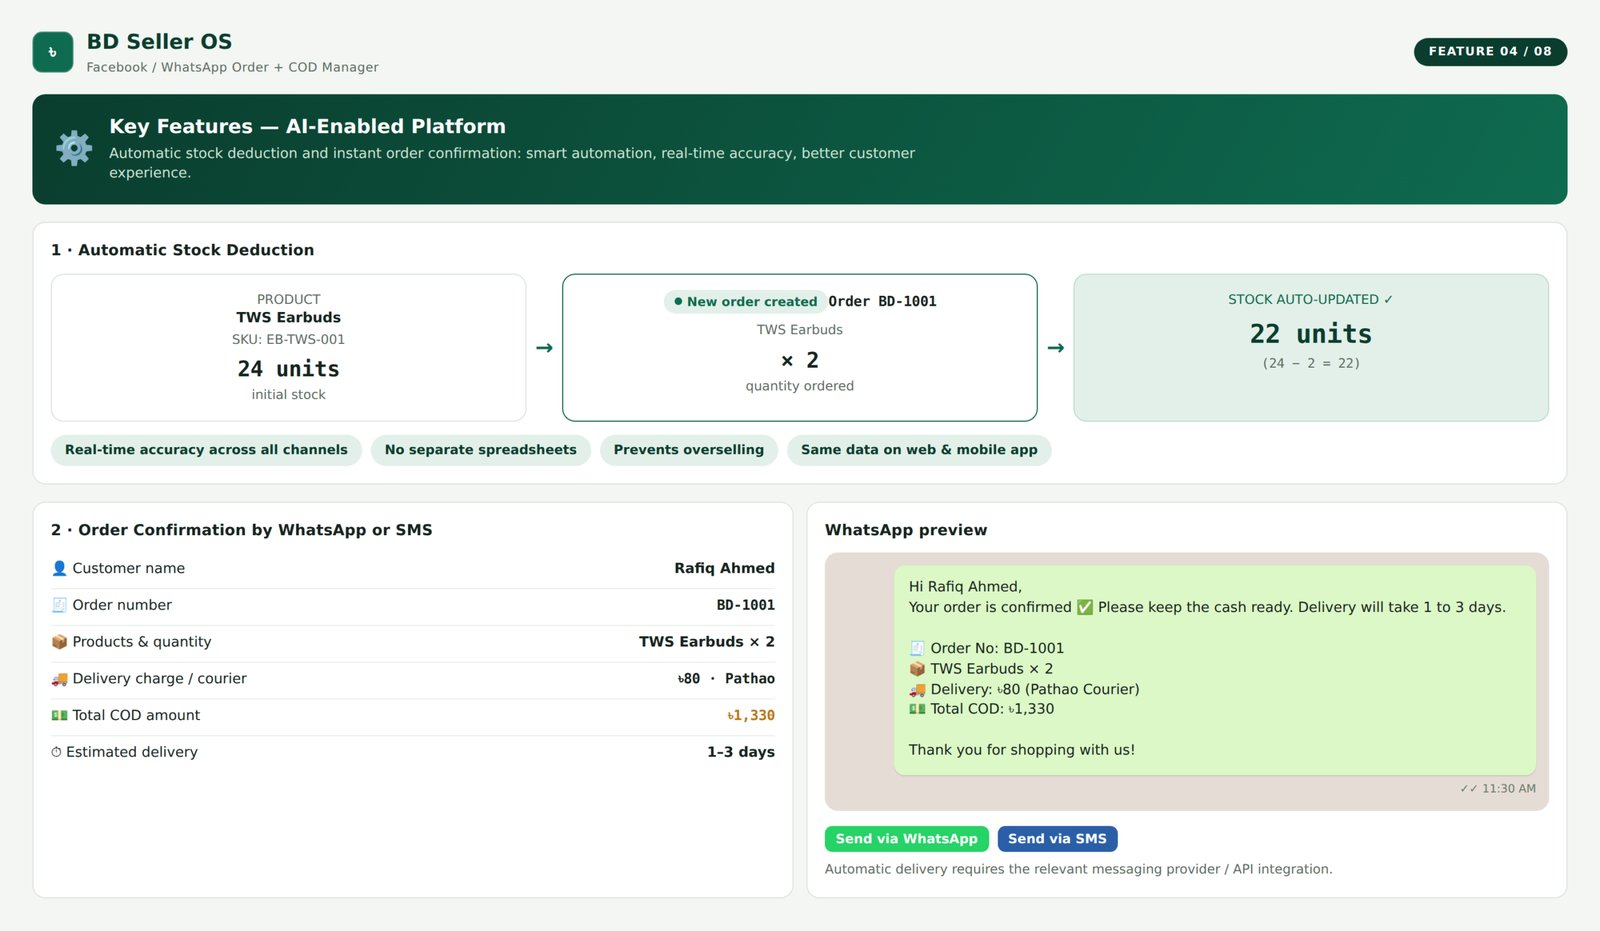
Task: Click the Order number receipt icon
Action: pyautogui.click(x=59, y=605)
